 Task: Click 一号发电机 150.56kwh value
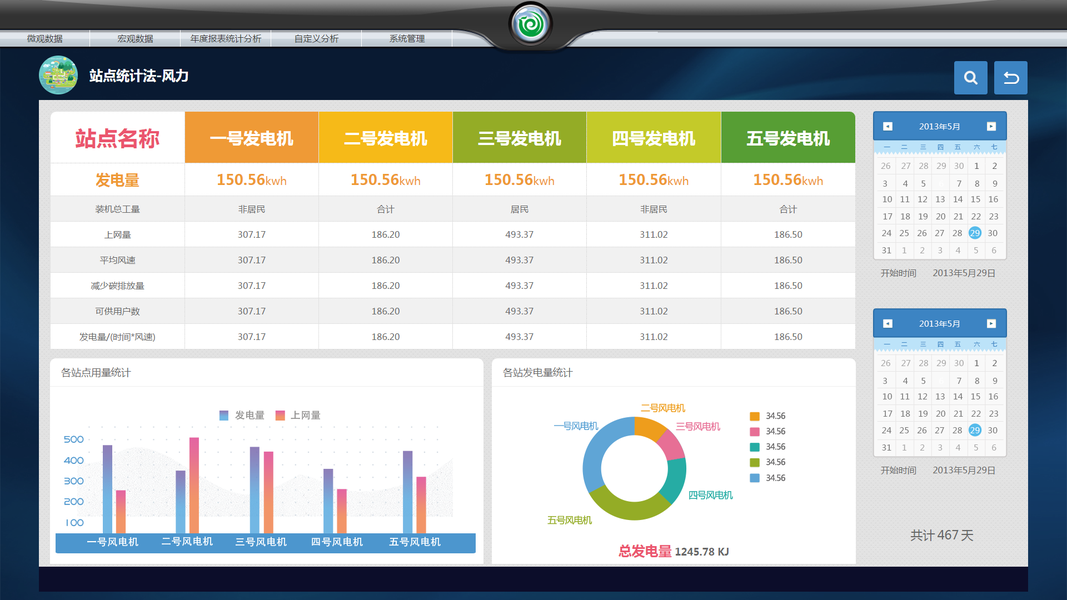tap(251, 180)
